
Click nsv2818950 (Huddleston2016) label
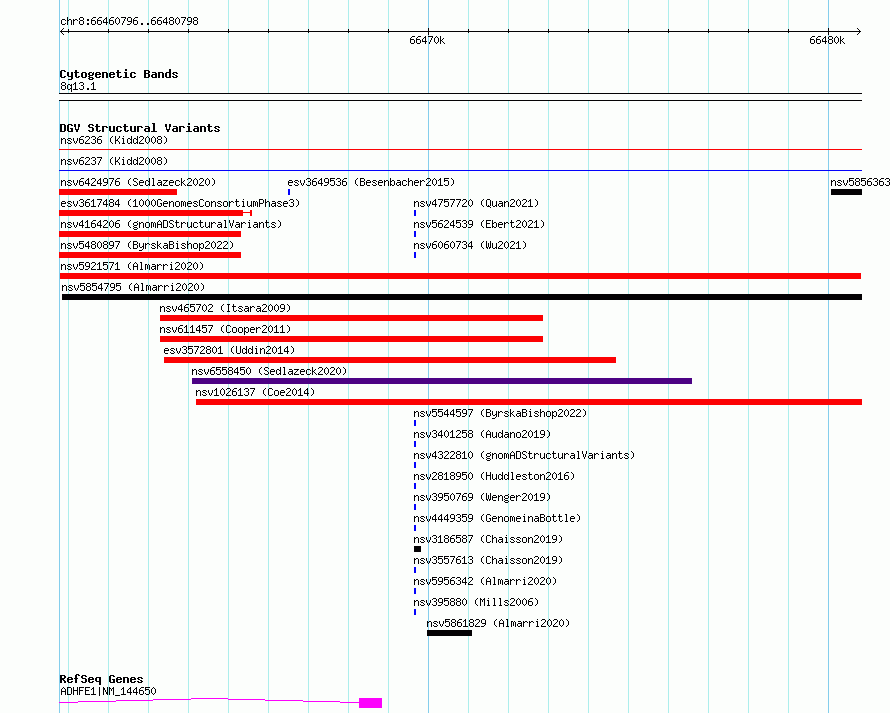tap(494, 476)
